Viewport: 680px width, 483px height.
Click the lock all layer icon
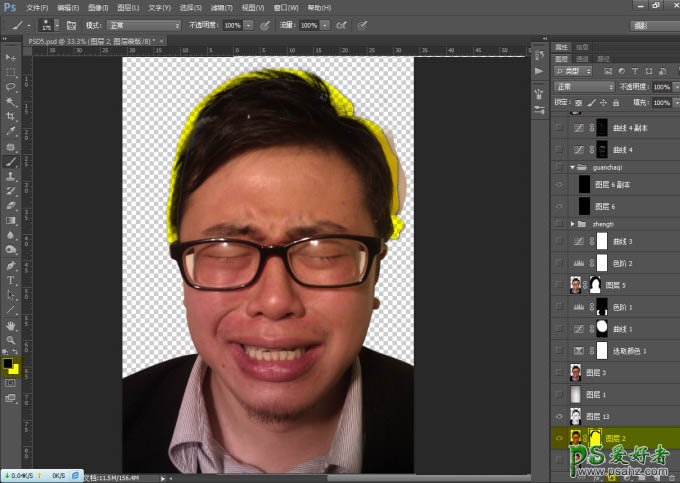coord(614,101)
